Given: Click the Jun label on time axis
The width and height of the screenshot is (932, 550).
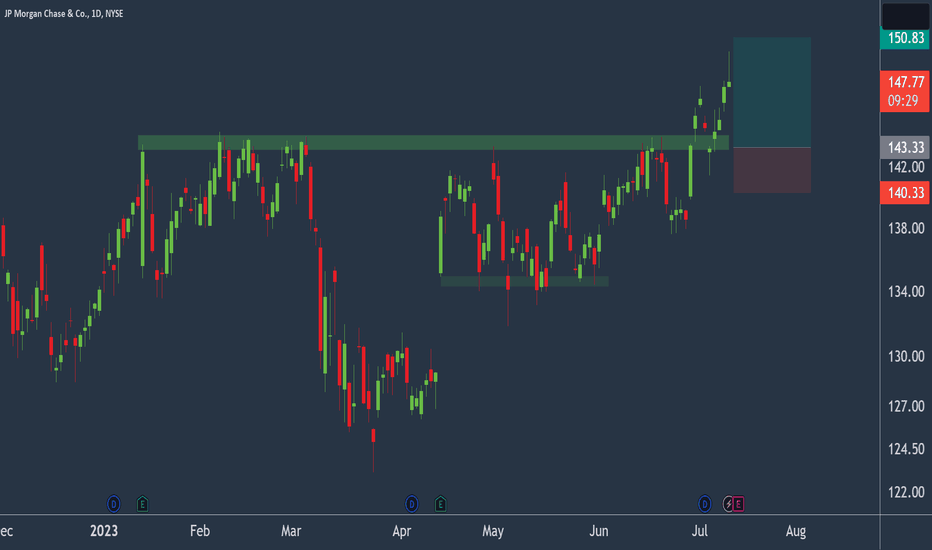Looking at the screenshot, I should pyautogui.click(x=599, y=531).
